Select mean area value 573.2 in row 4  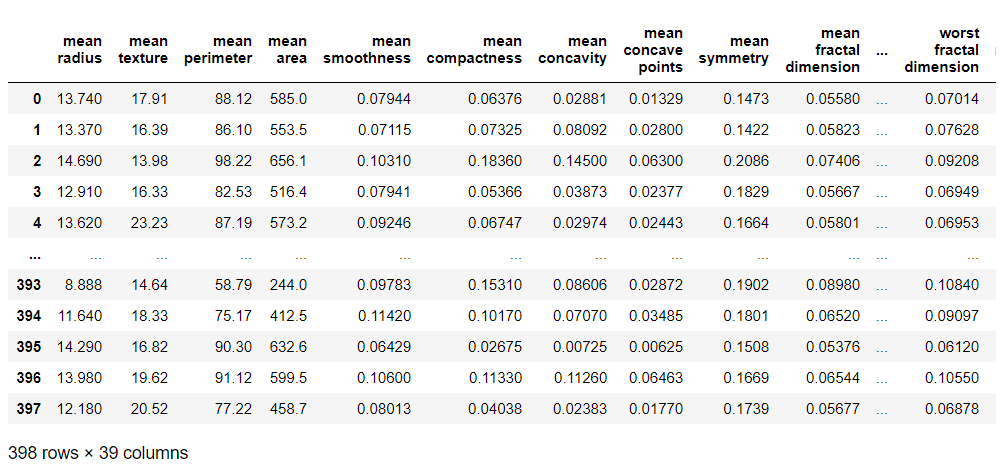pyautogui.click(x=288, y=223)
